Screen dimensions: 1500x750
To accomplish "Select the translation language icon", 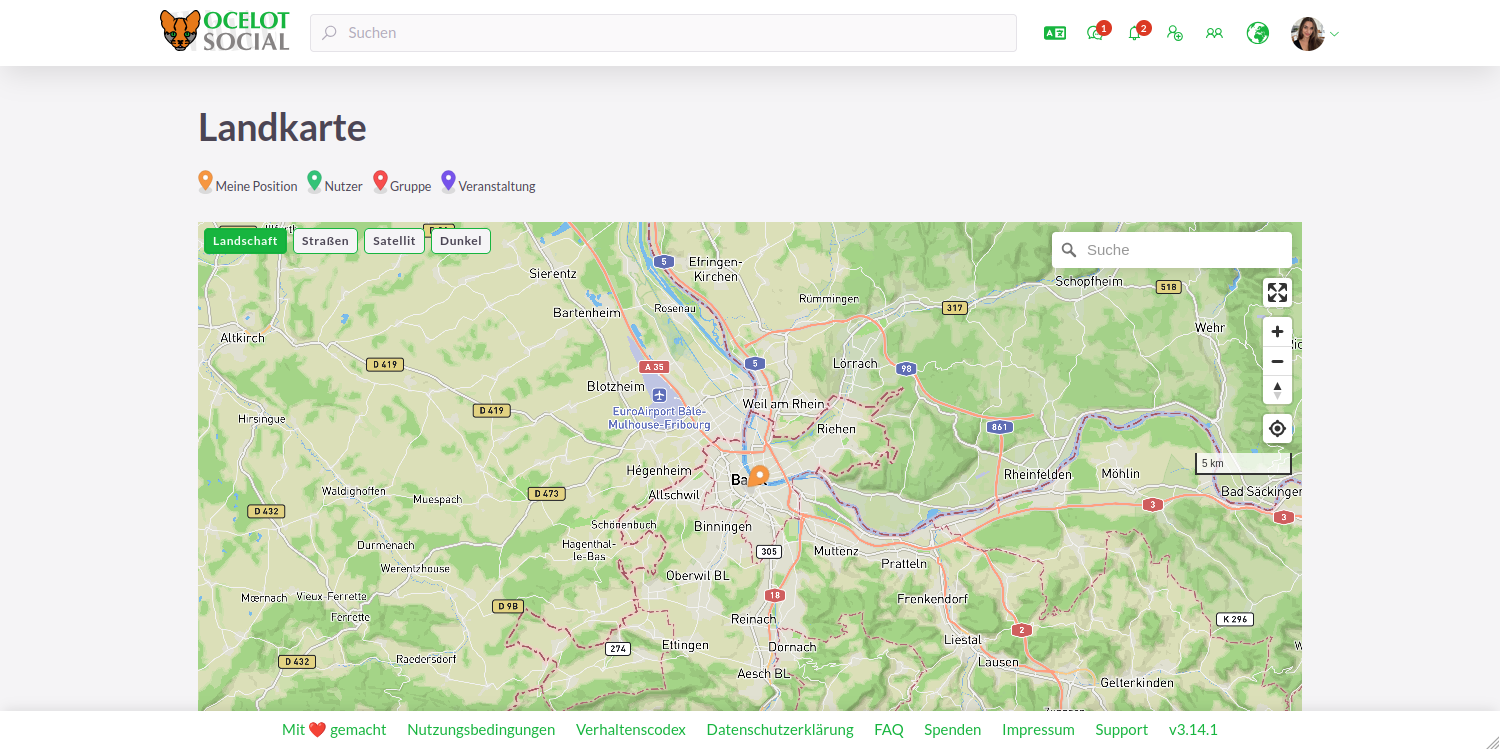I will coord(1054,33).
